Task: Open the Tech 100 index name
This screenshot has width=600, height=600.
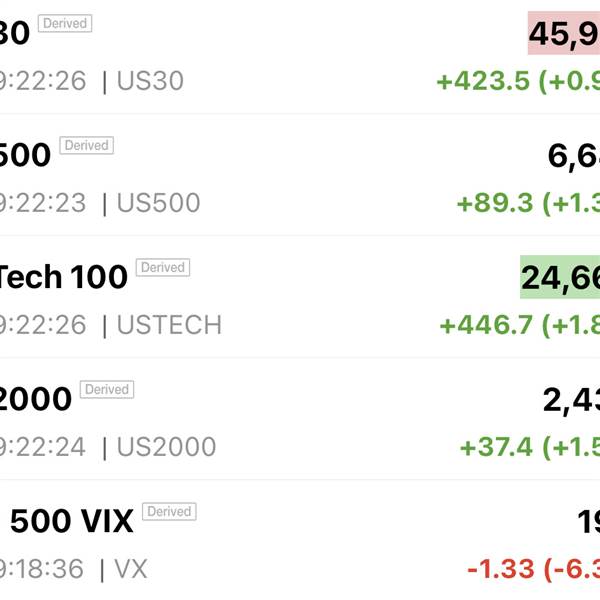Action: [62, 276]
